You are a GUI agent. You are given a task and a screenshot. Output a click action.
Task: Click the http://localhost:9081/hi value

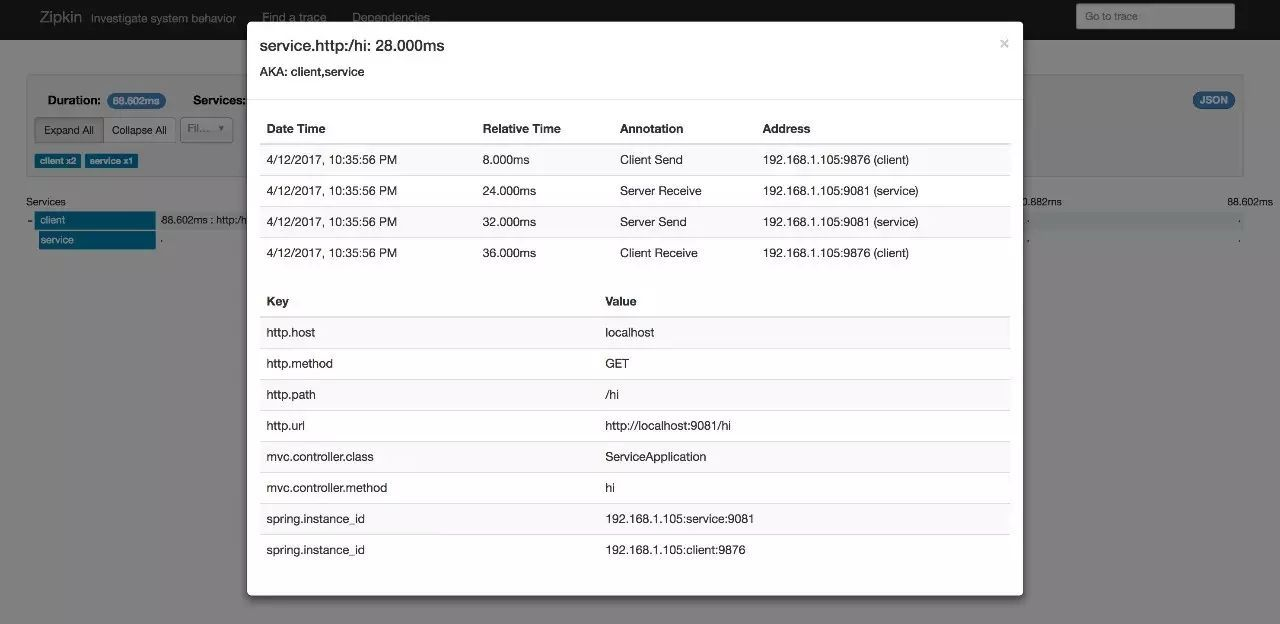(668, 426)
